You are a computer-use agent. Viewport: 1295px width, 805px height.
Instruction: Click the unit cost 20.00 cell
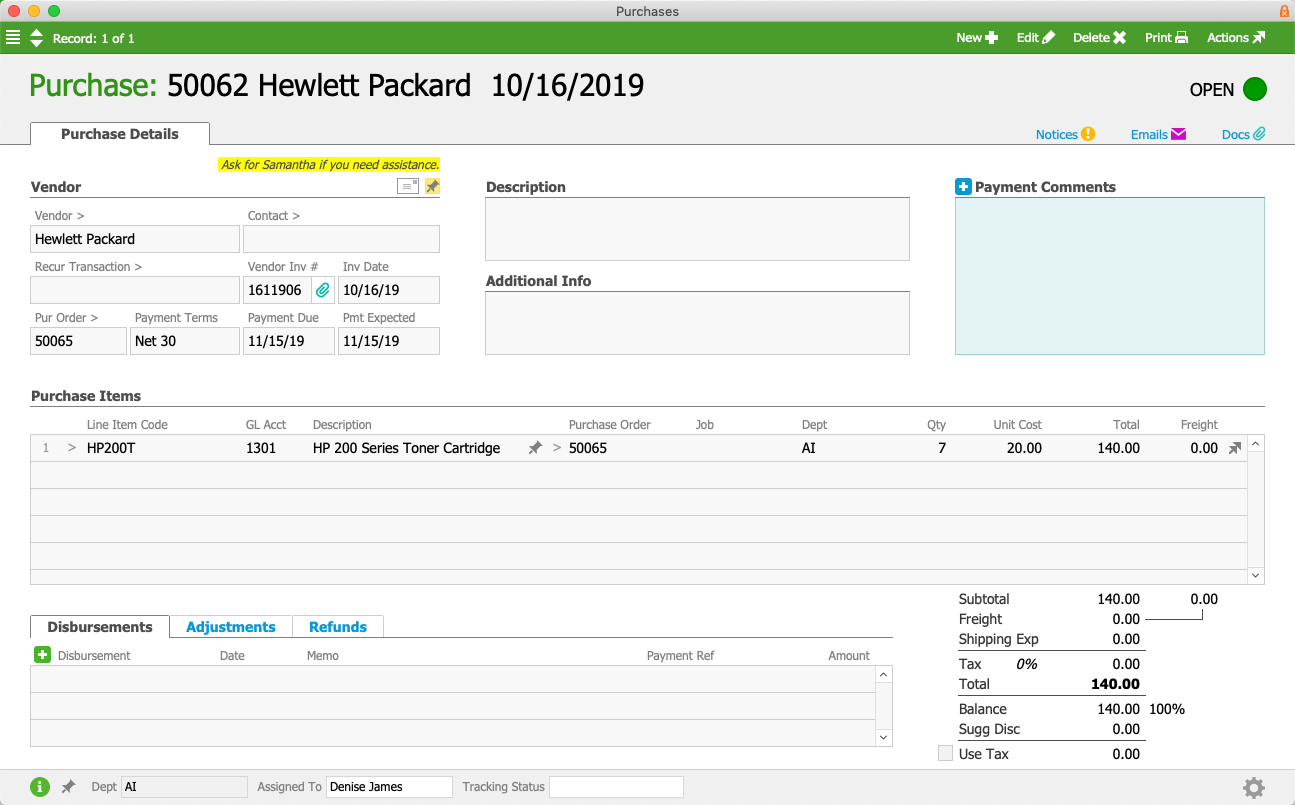click(x=1024, y=448)
